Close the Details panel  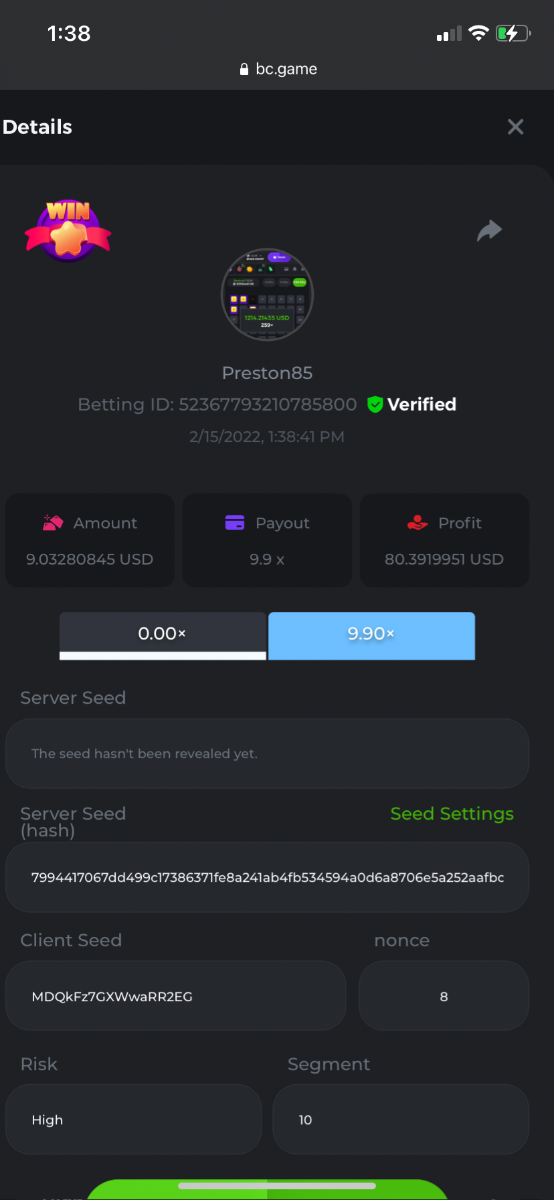(x=515, y=127)
